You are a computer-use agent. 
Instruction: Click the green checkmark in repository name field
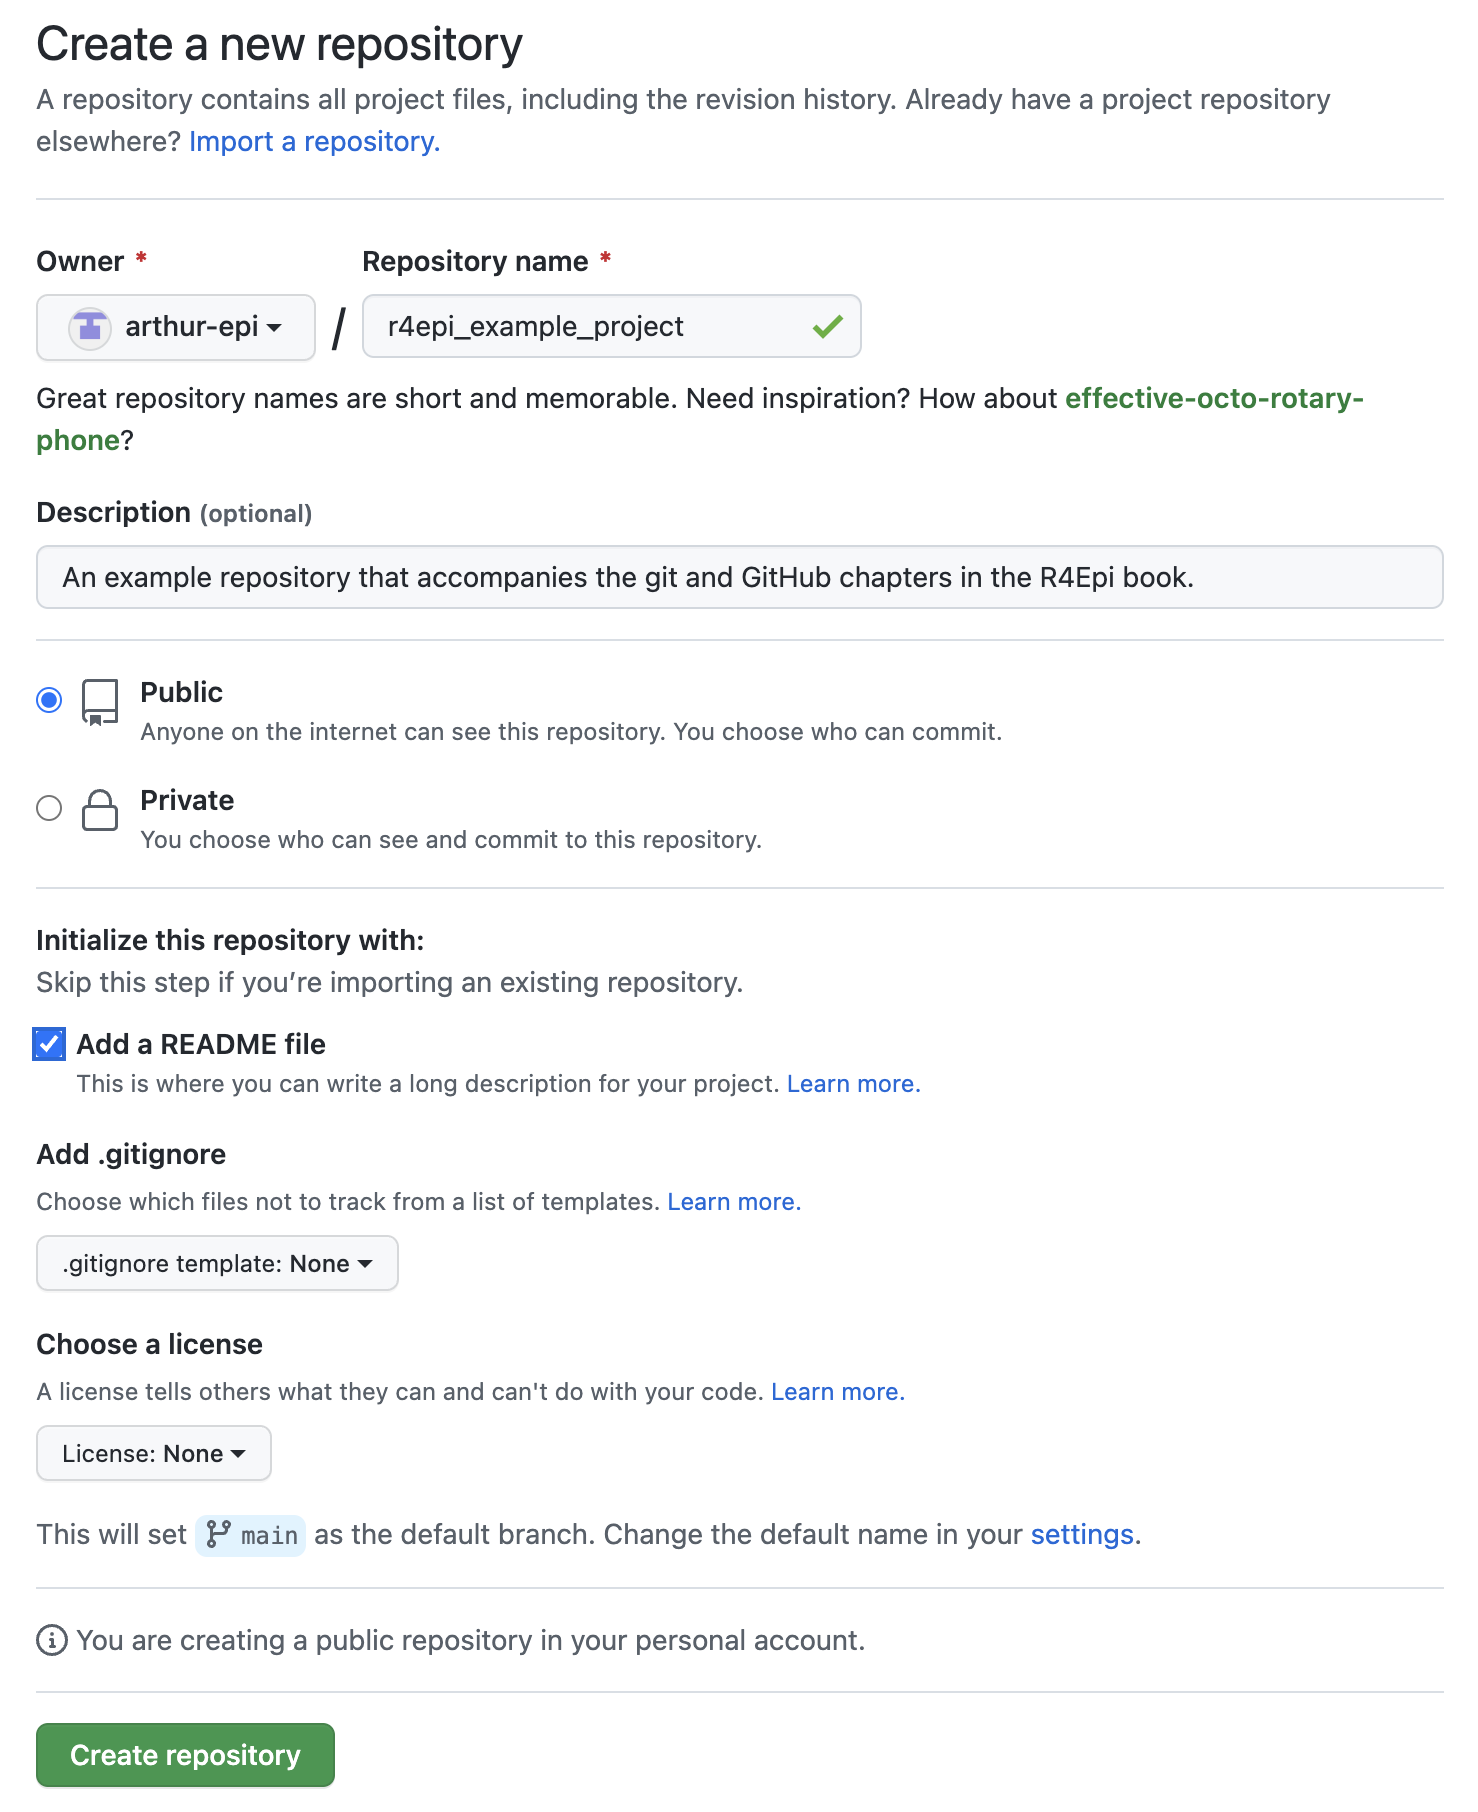coord(828,326)
